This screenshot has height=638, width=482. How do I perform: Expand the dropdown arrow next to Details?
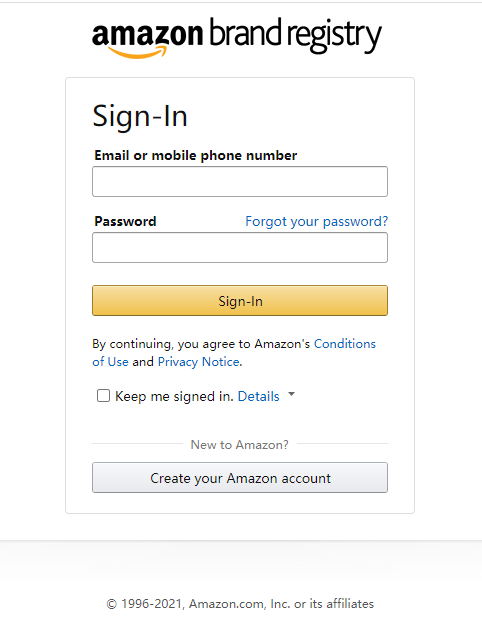(x=291, y=394)
